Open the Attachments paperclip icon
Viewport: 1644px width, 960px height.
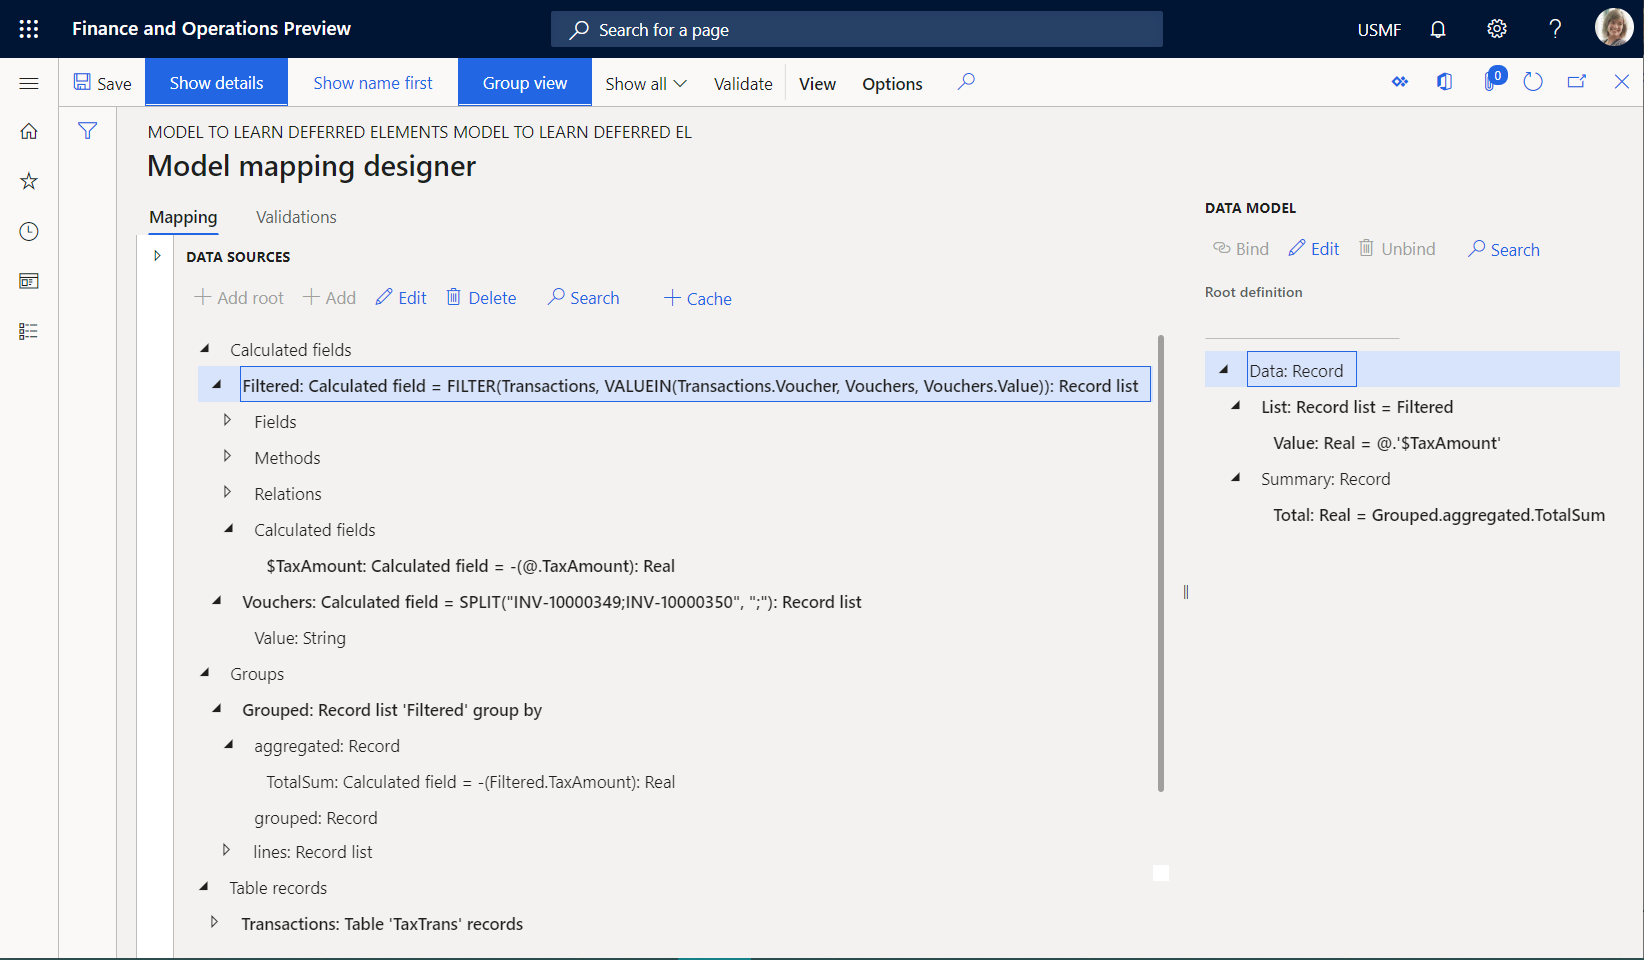click(x=1489, y=81)
